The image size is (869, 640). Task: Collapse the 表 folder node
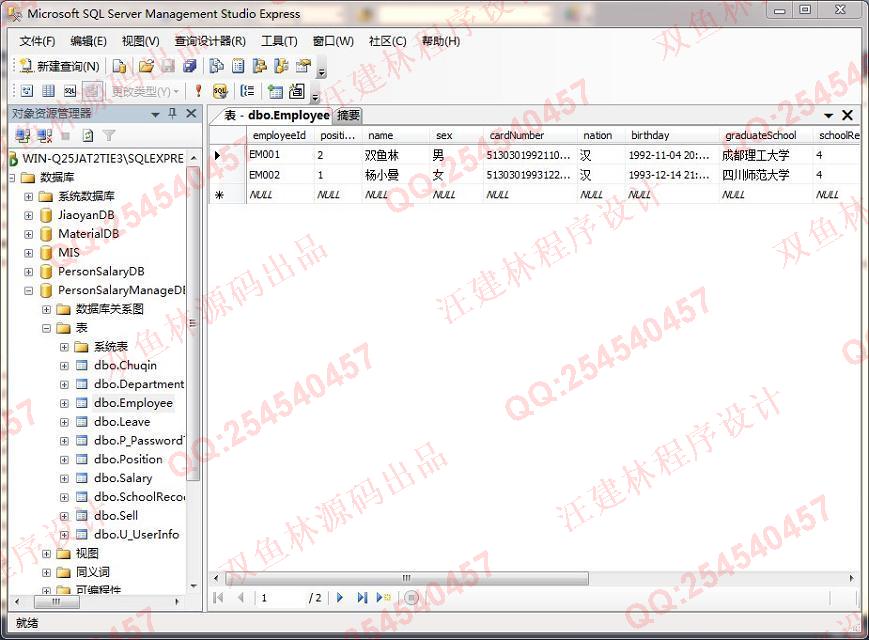tap(47, 328)
